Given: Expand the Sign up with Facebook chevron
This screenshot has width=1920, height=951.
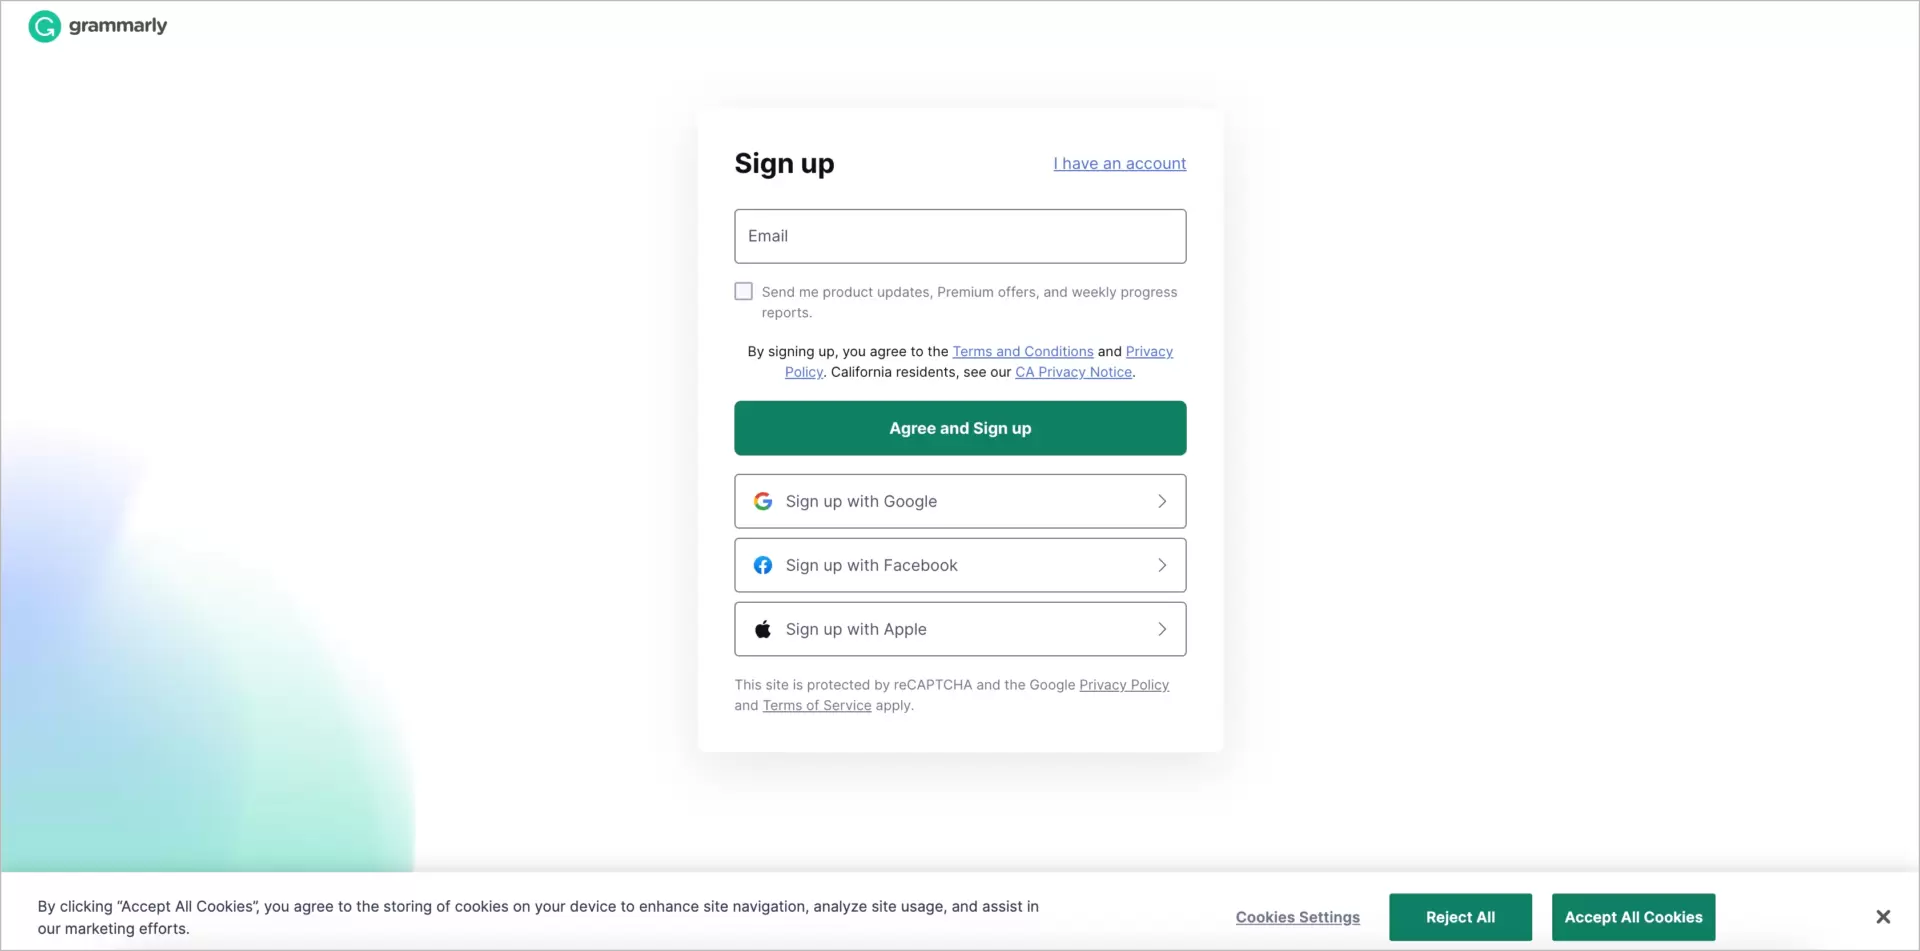Looking at the screenshot, I should 1162,565.
